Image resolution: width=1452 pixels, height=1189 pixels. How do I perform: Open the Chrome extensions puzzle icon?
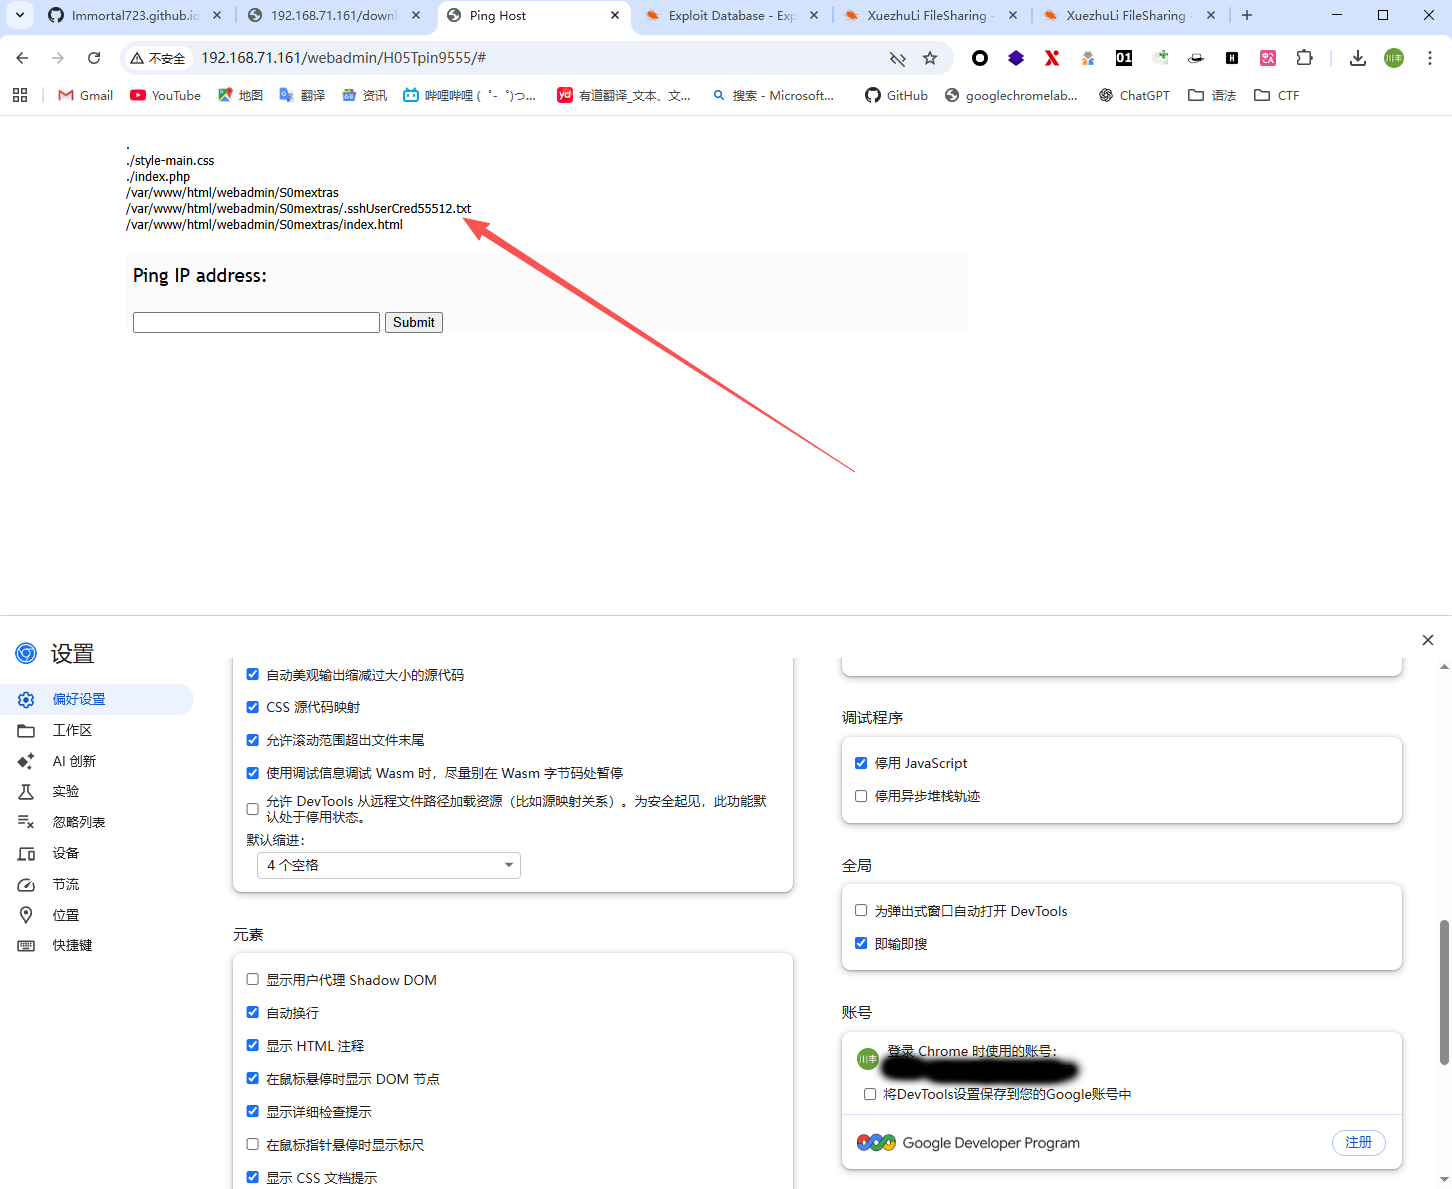tap(1304, 58)
